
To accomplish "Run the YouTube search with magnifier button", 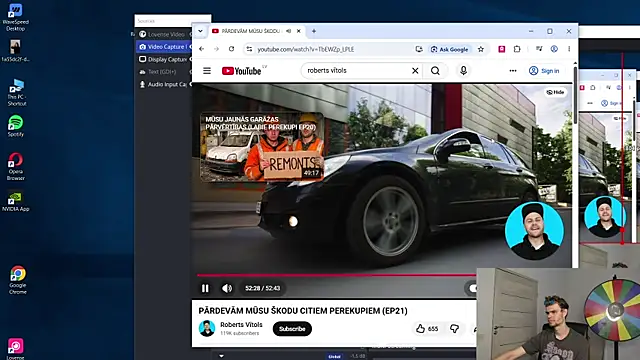I will point(436,71).
